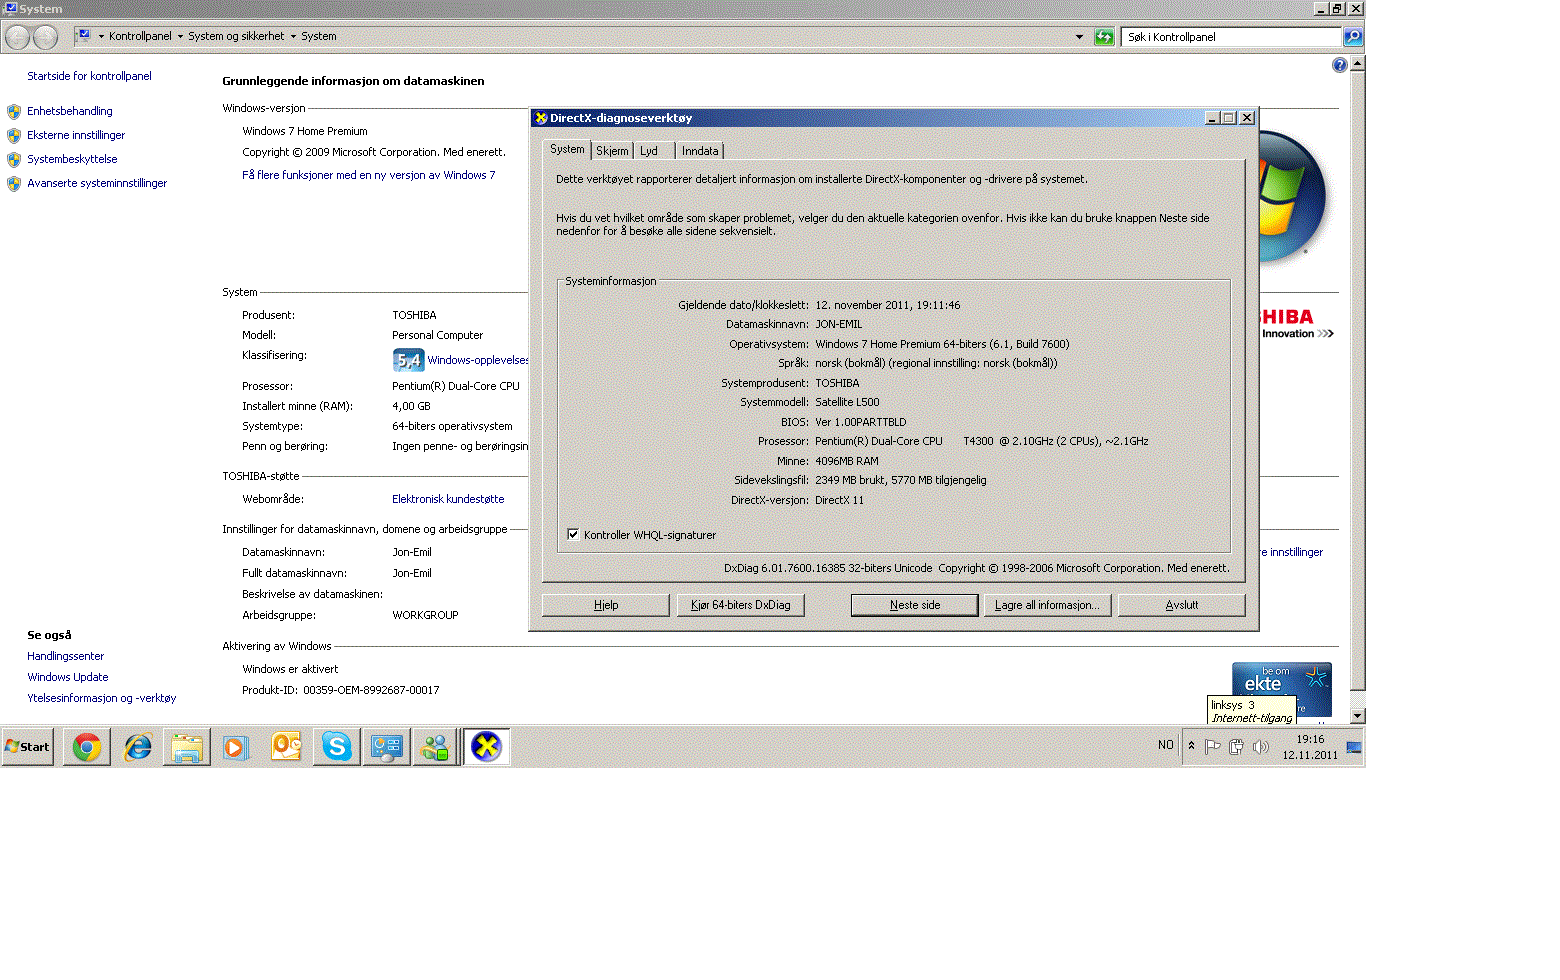The image size is (1560, 980).
Task: Launch Internet Explorer from the taskbar
Action: pos(137,747)
